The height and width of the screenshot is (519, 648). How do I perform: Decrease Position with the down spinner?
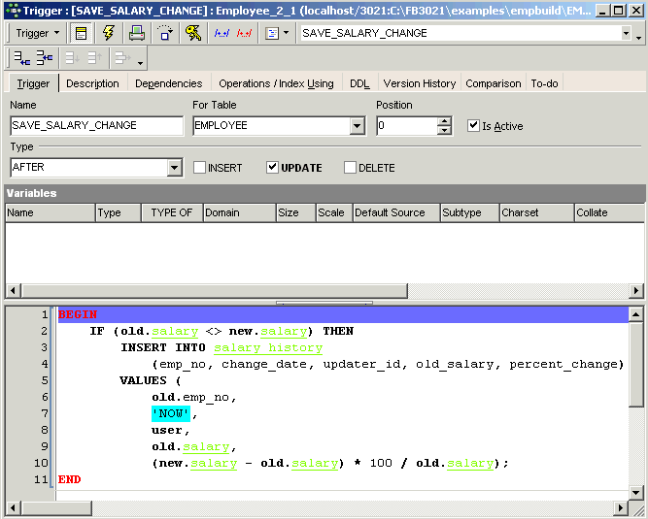point(444,130)
